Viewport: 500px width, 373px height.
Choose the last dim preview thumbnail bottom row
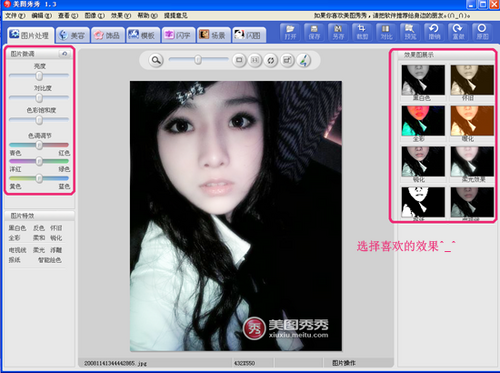pos(472,202)
